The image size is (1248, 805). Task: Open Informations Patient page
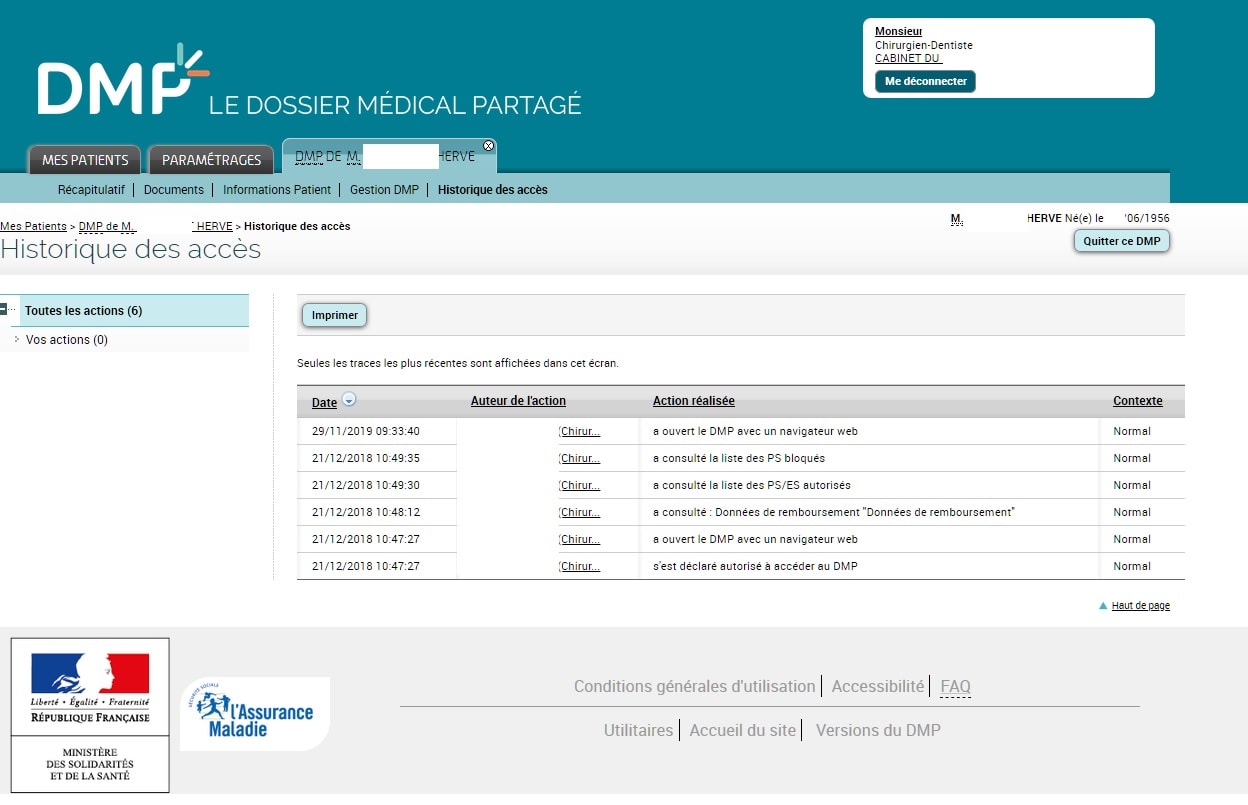click(277, 190)
